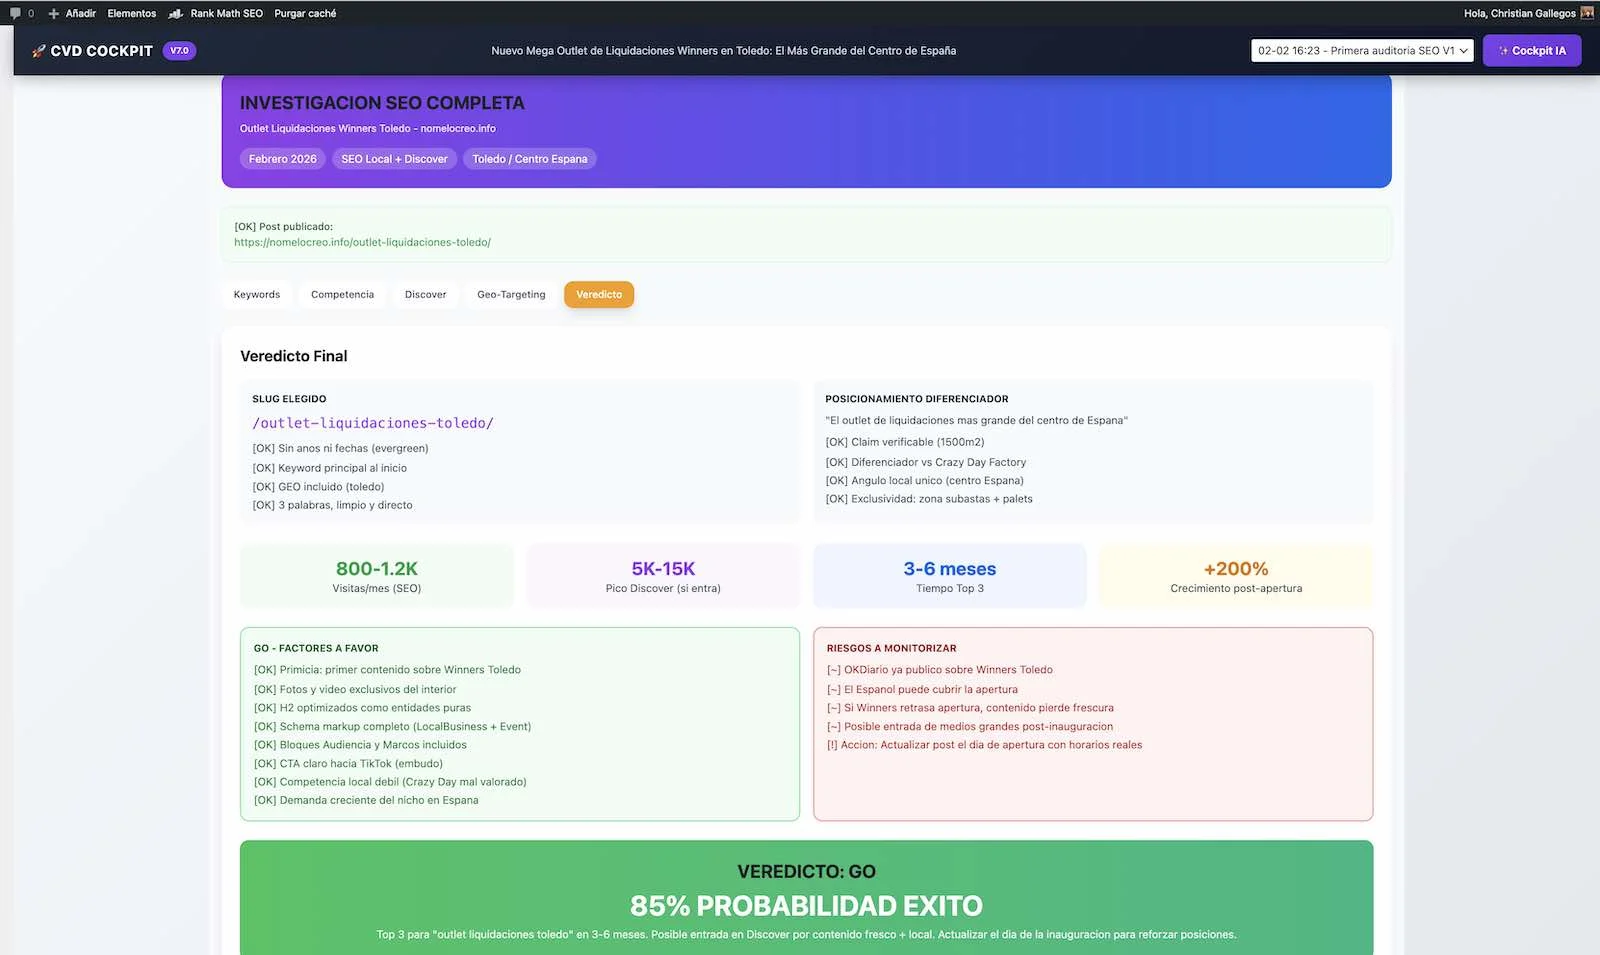The height and width of the screenshot is (955, 1600).
Task: Open the Competencia tab
Action: pyautogui.click(x=342, y=294)
